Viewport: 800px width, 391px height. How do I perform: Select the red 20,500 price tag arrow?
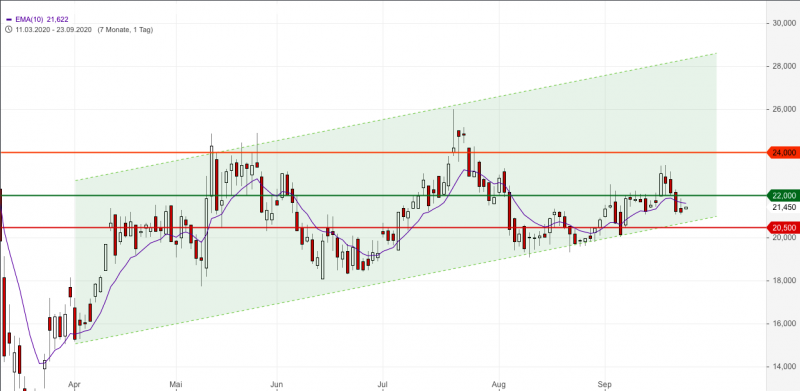point(782,228)
